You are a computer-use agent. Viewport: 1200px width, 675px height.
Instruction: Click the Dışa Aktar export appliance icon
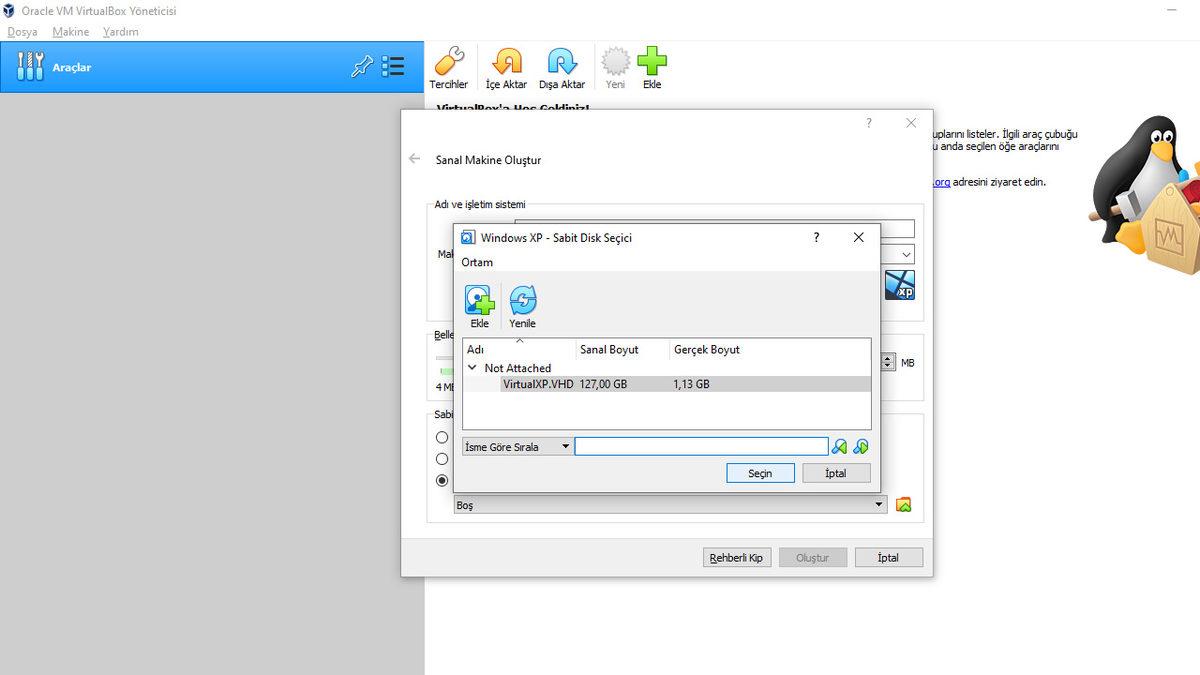pyautogui.click(x=562, y=67)
